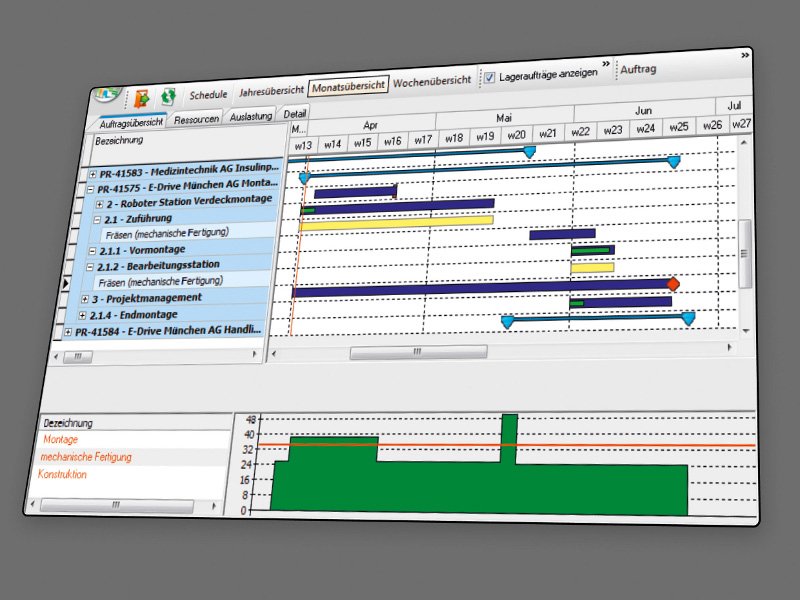800x600 pixels.
Task: Select Monatsübersicht view button
Action: point(348,86)
